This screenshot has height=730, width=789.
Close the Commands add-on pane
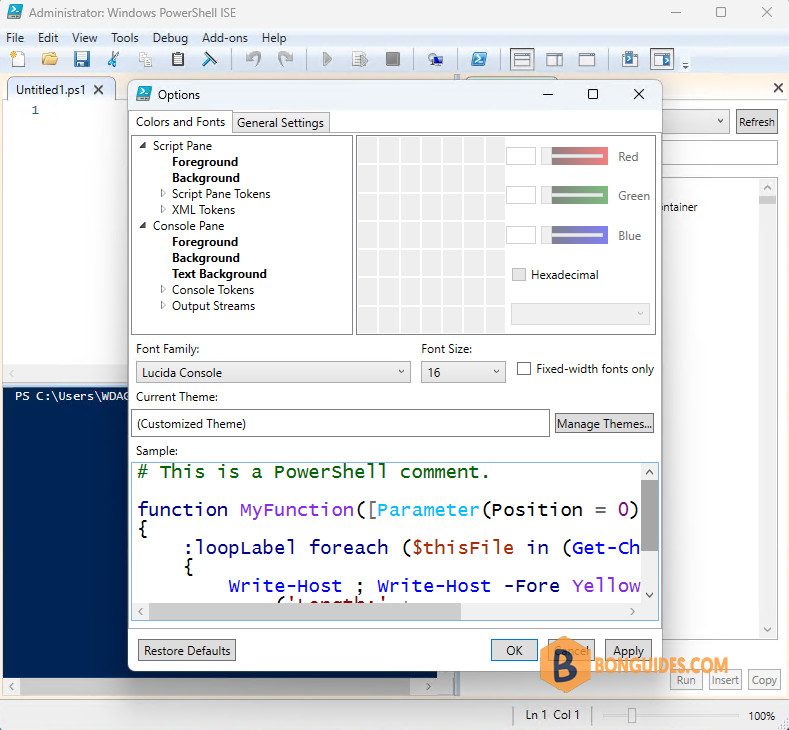778,88
